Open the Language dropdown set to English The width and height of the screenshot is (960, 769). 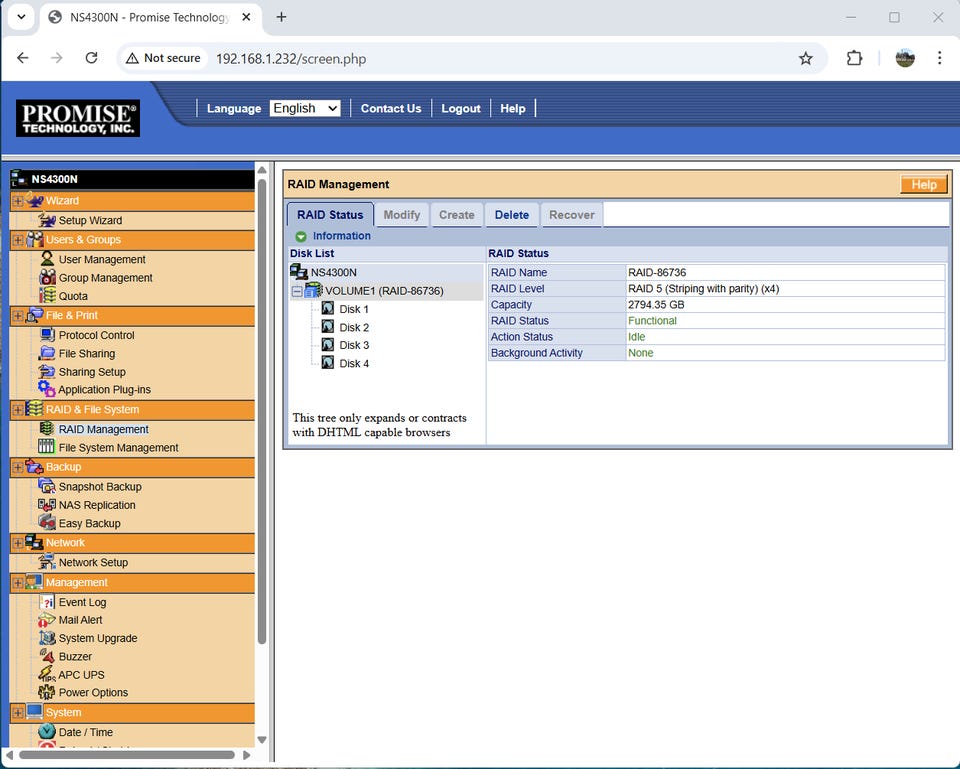(305, 108)
